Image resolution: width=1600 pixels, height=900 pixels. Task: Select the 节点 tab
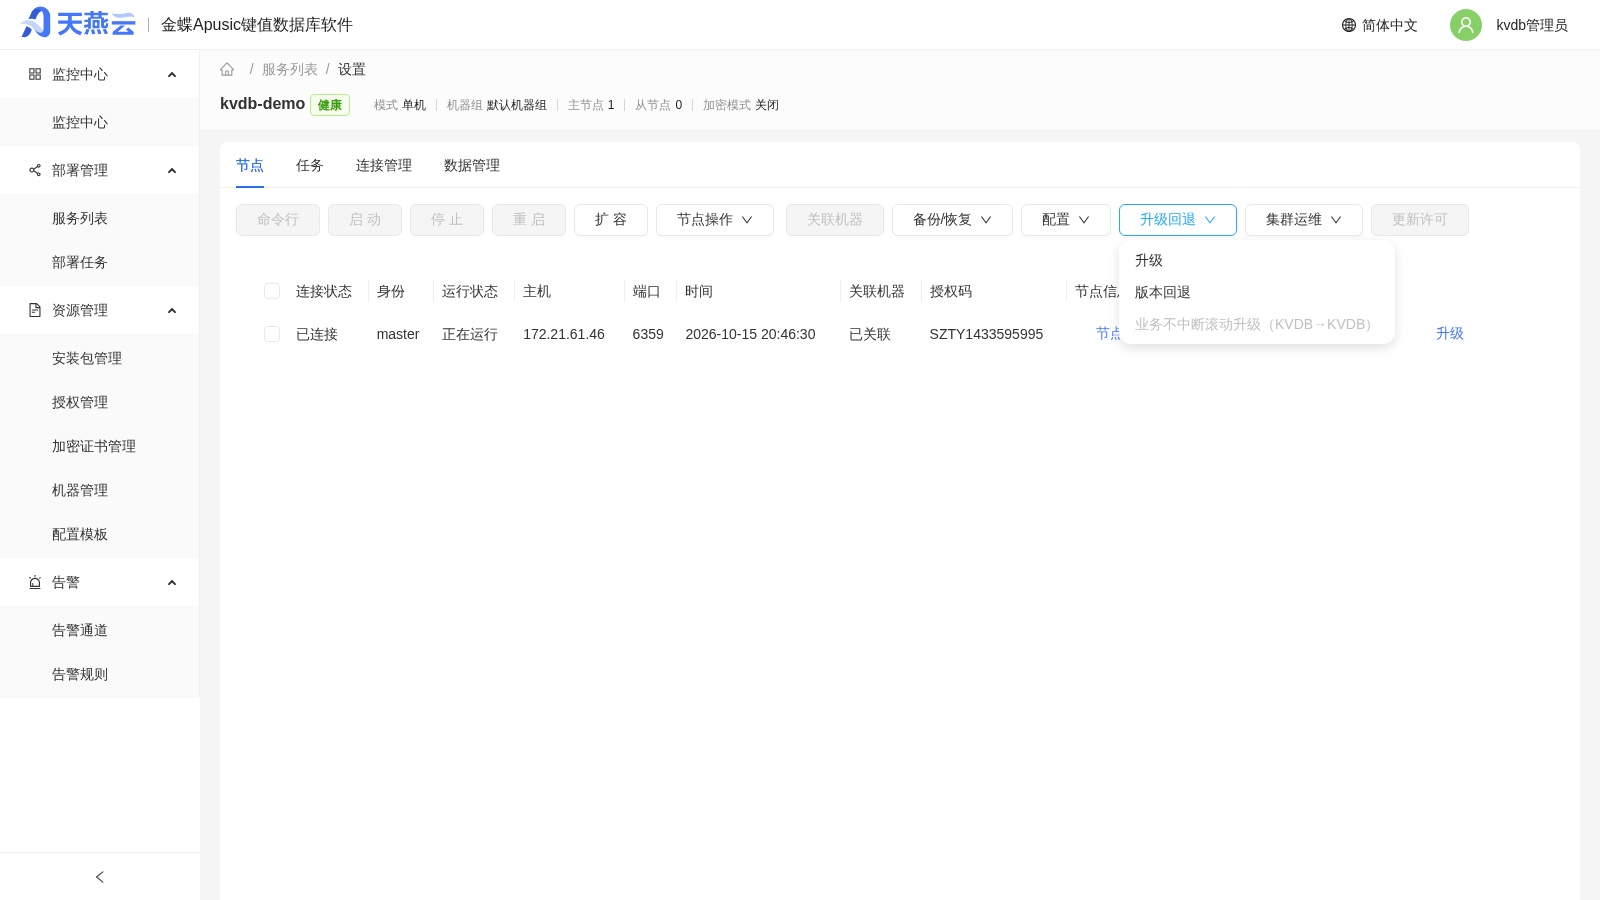[250, 165]
